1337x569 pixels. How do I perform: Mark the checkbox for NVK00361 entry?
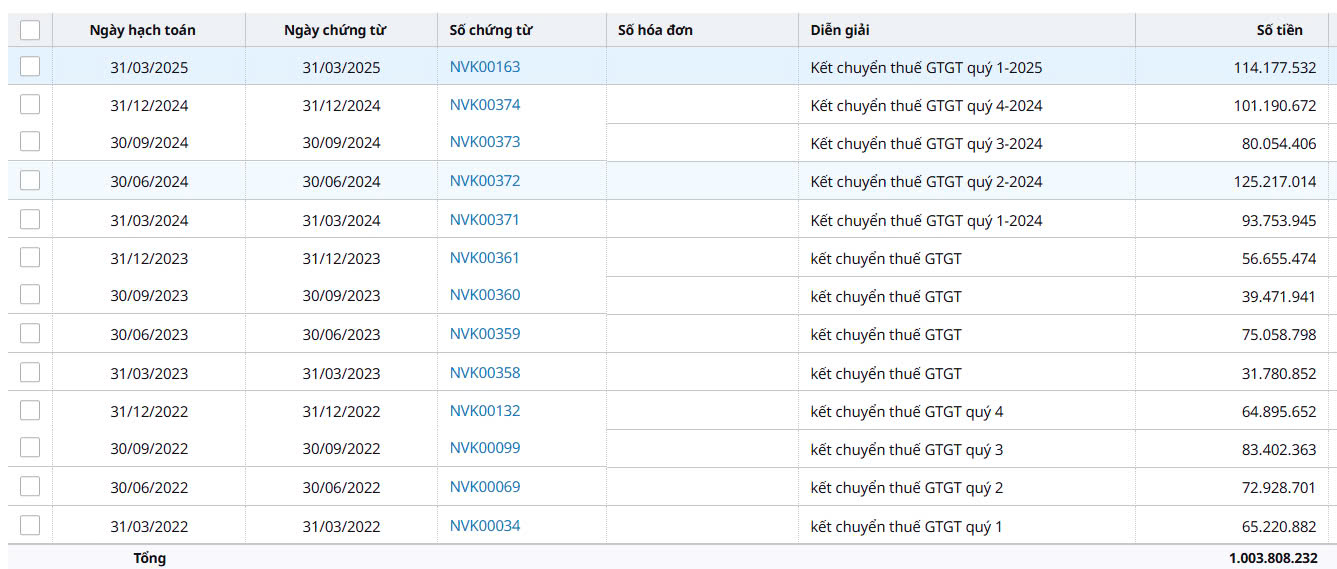click(x=30, y=258)
